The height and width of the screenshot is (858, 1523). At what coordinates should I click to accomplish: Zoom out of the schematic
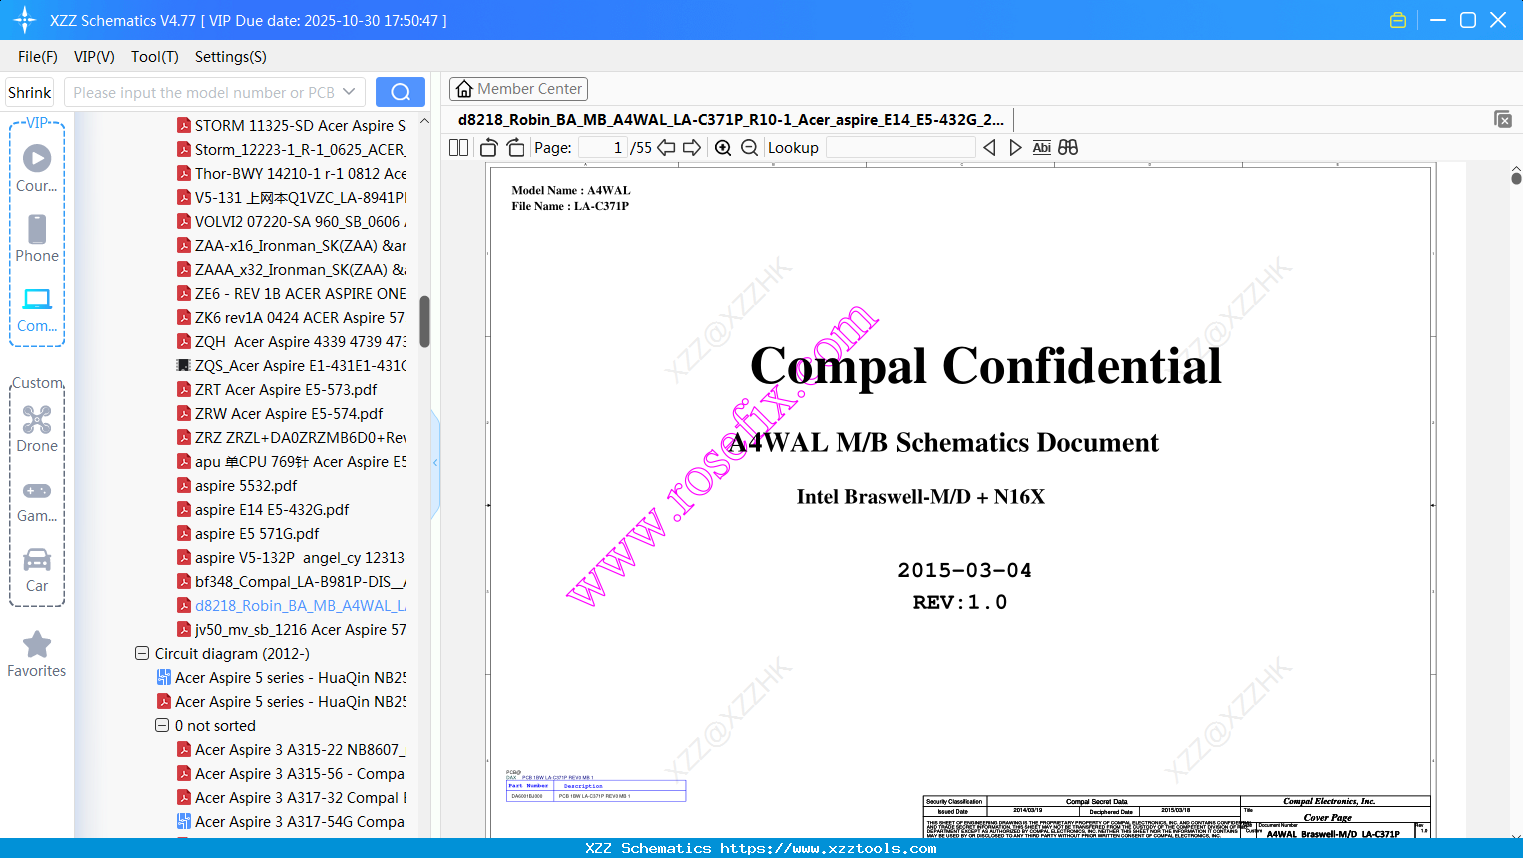coord(749,148)
